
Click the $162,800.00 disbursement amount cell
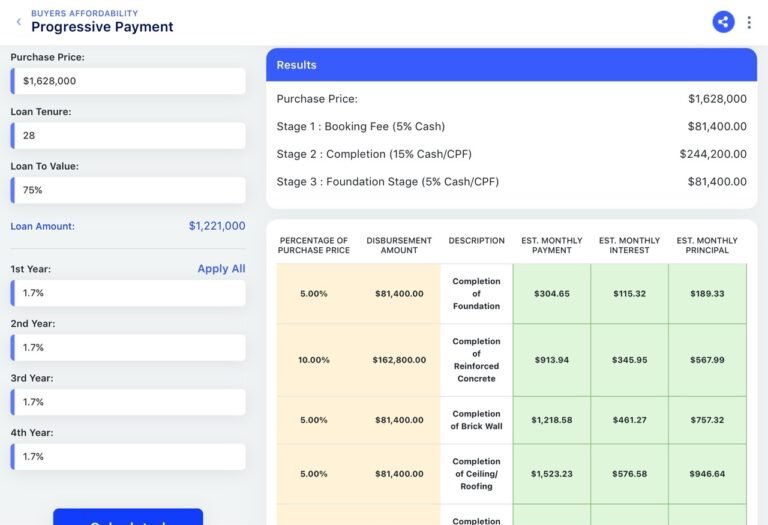(399, 360)
